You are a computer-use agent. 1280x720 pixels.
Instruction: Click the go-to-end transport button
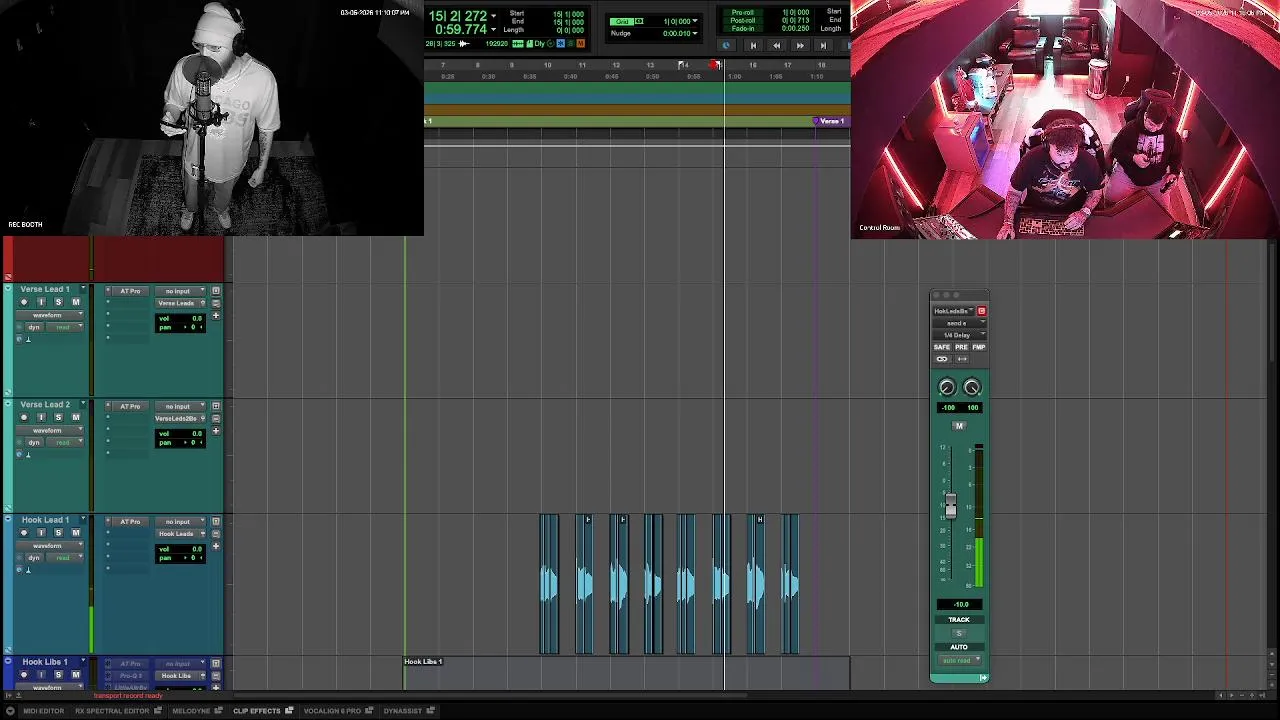(822, 45)
